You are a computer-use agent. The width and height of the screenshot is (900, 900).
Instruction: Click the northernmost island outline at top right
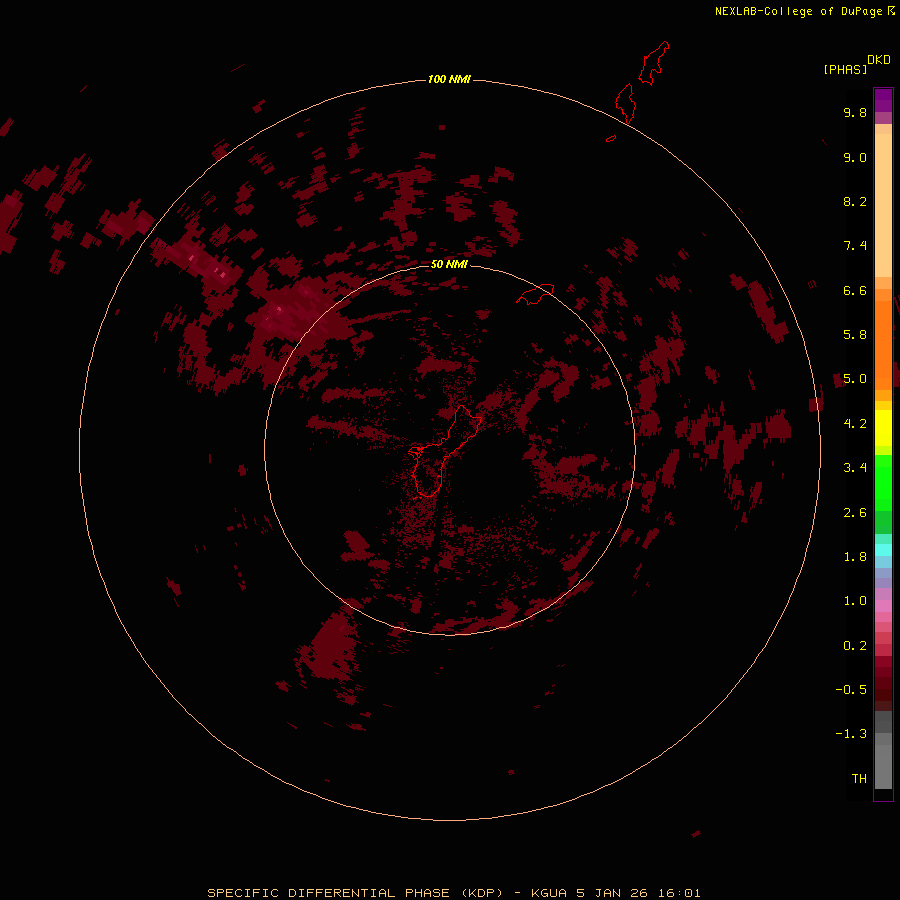(x=654, y=63)
